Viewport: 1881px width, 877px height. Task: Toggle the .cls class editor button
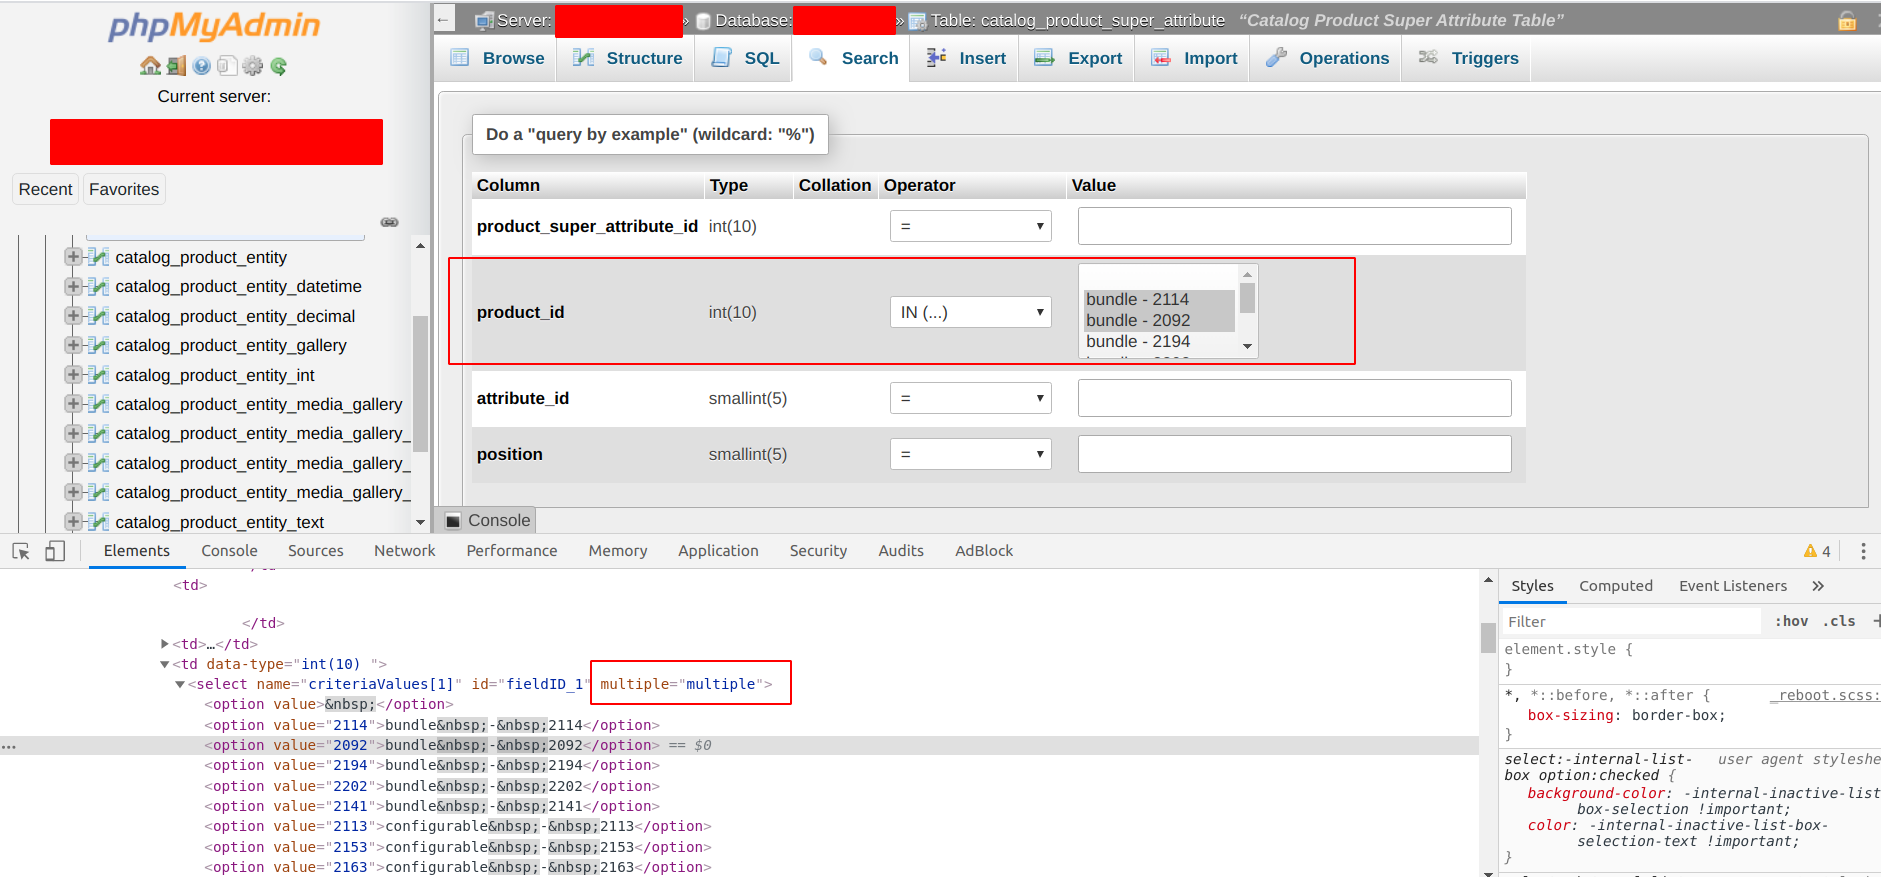[1839, 621]
